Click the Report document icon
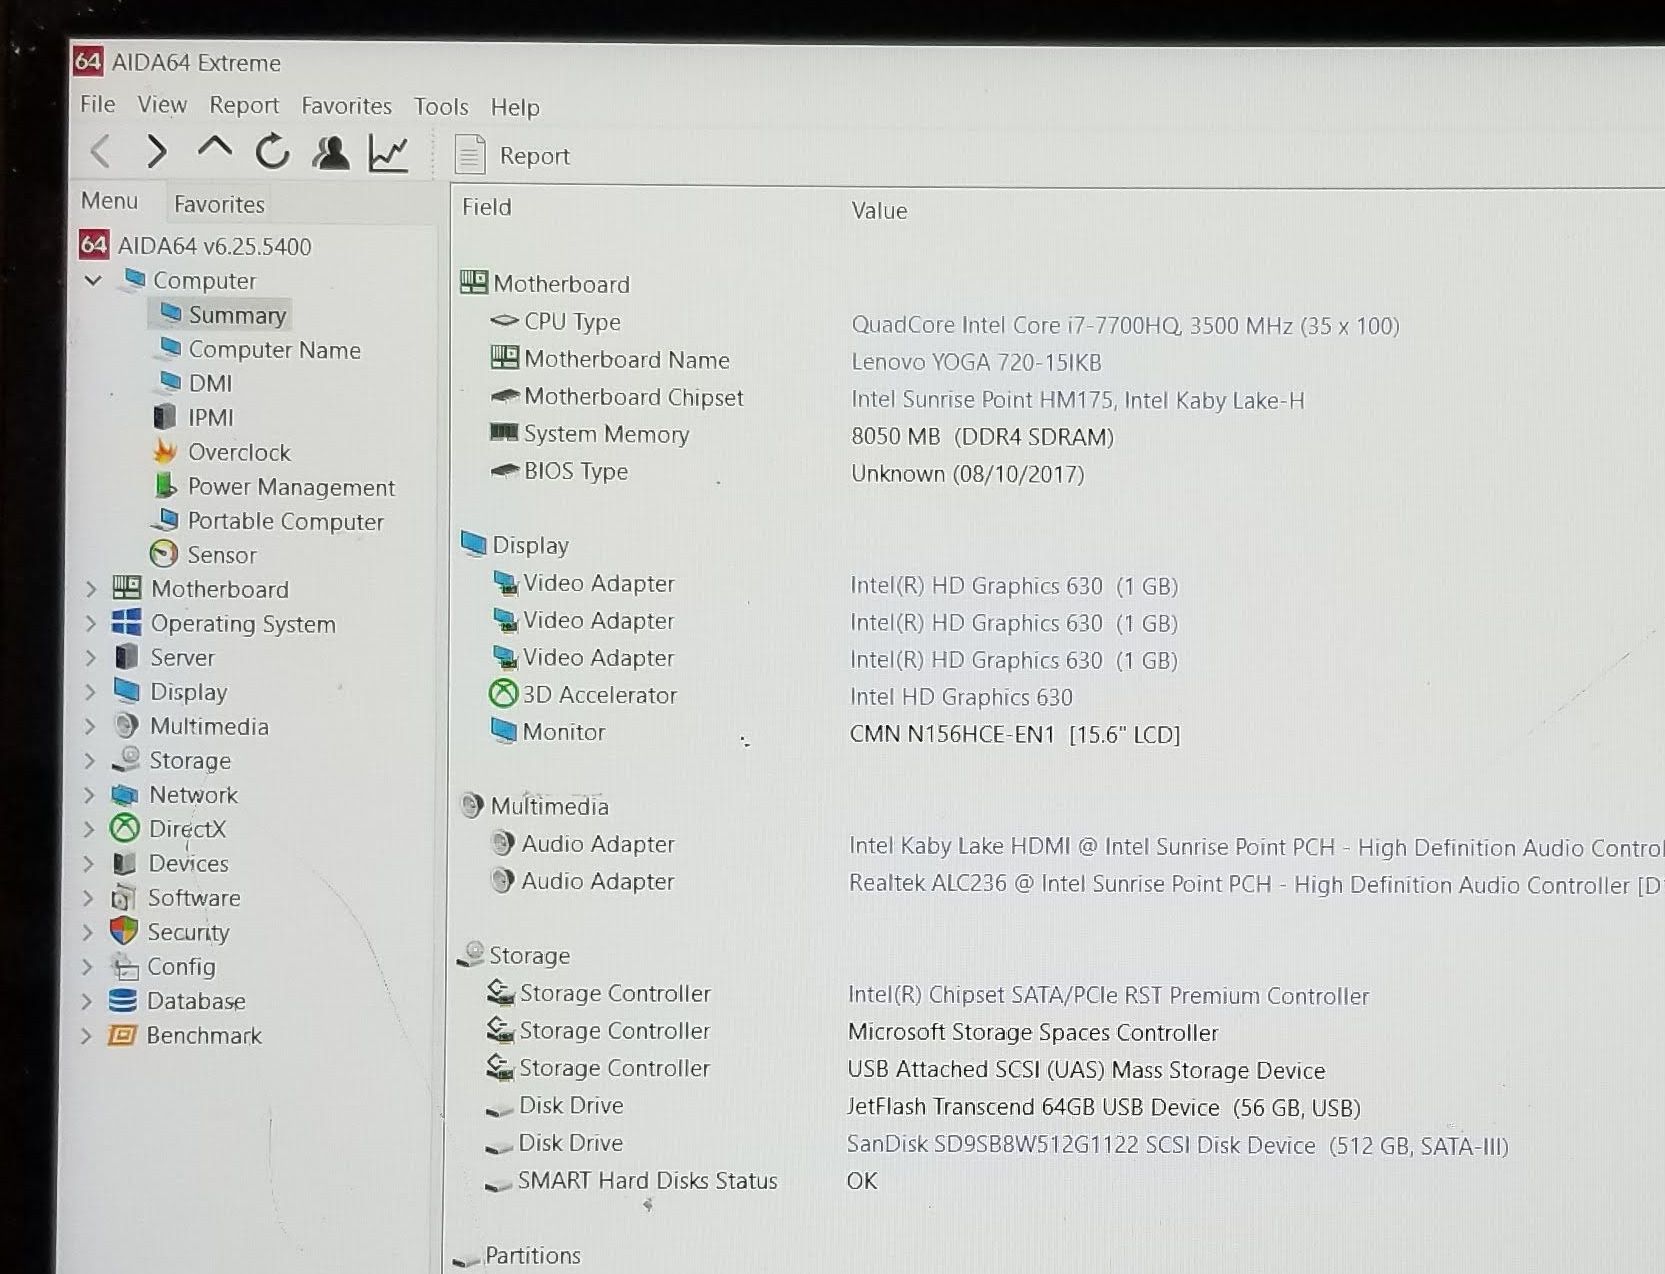Viewport: 1665px width, 1274px height. pos(470,155)
